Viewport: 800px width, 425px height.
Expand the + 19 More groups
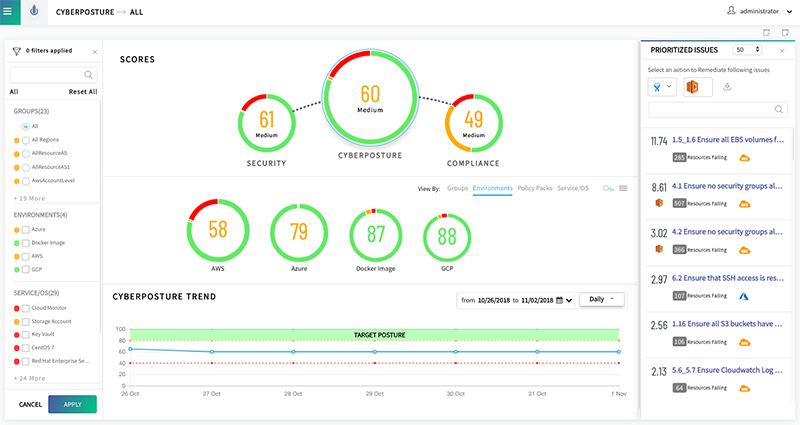[30, 198]
